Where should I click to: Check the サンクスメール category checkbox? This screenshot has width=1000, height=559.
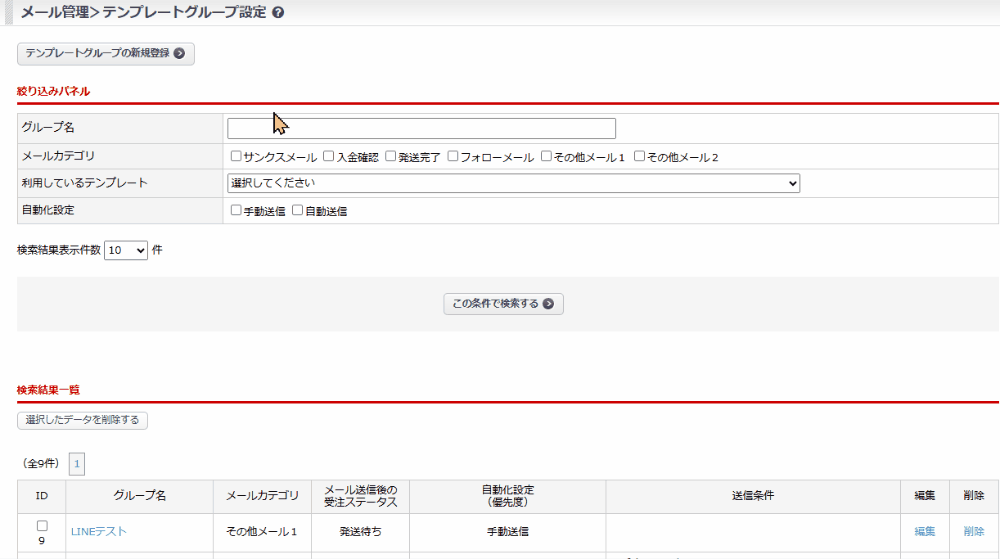pos(236,156)
